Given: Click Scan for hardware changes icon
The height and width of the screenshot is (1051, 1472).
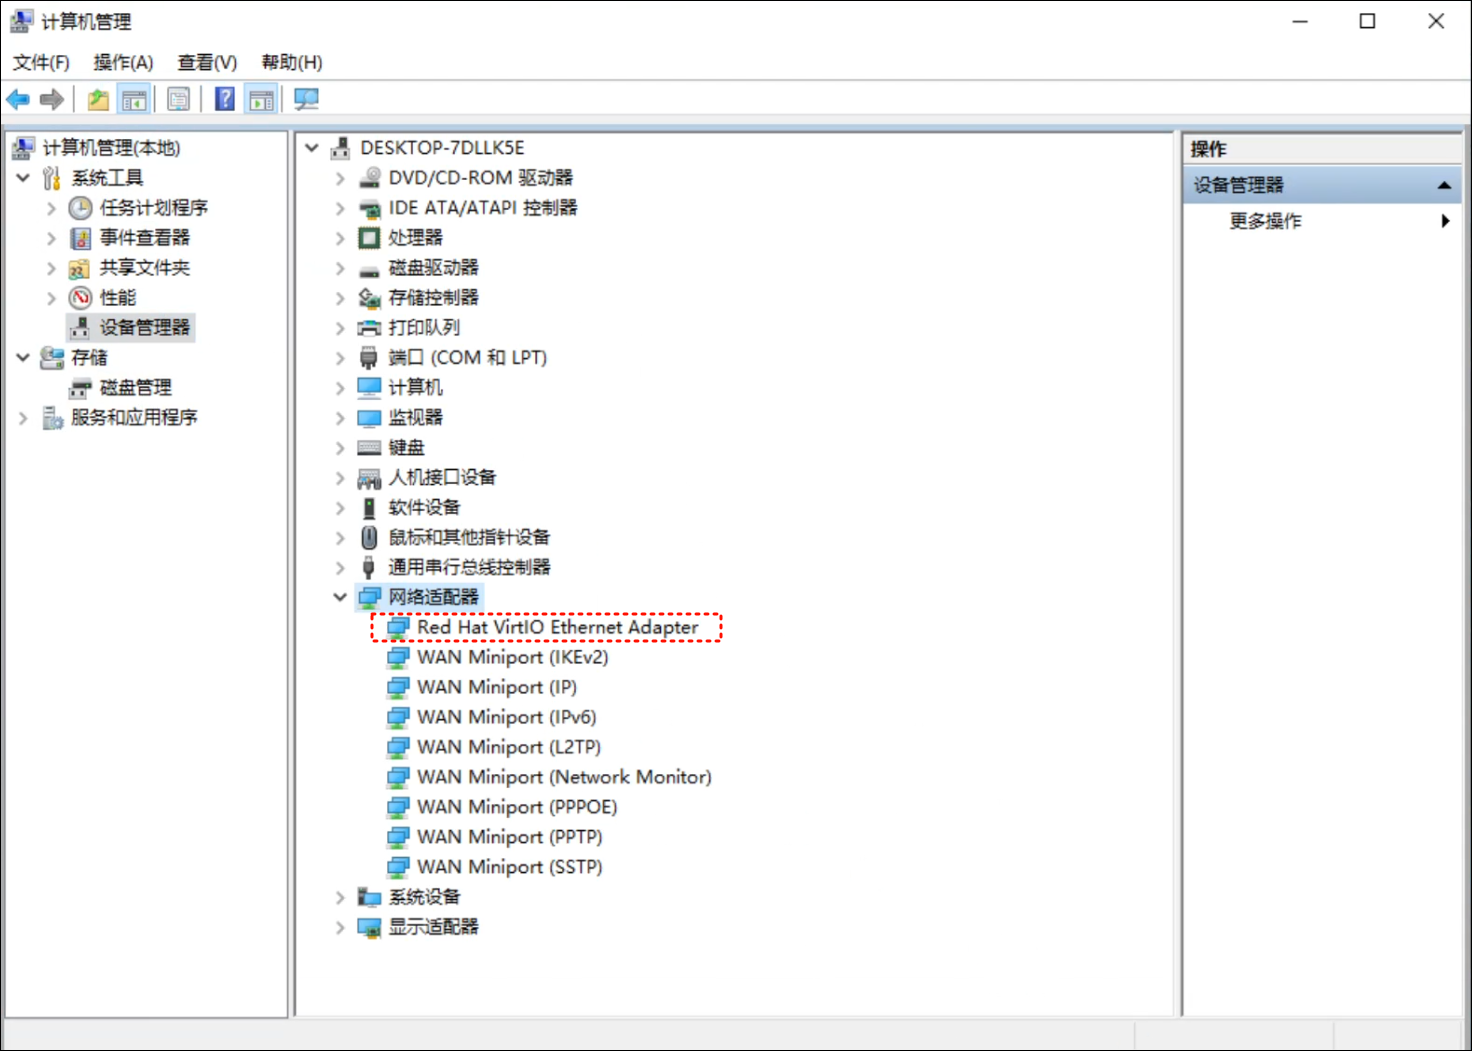Looking at the screenshot, I should click(x=306, y=99).
